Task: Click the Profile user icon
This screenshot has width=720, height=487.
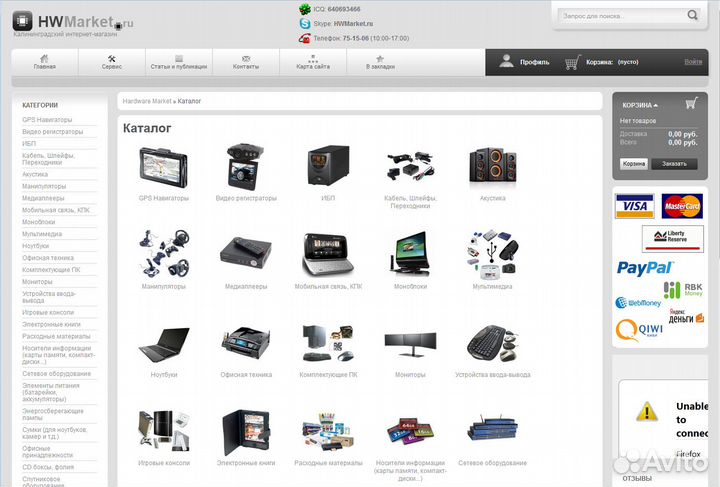Action: tap(506, 62)
